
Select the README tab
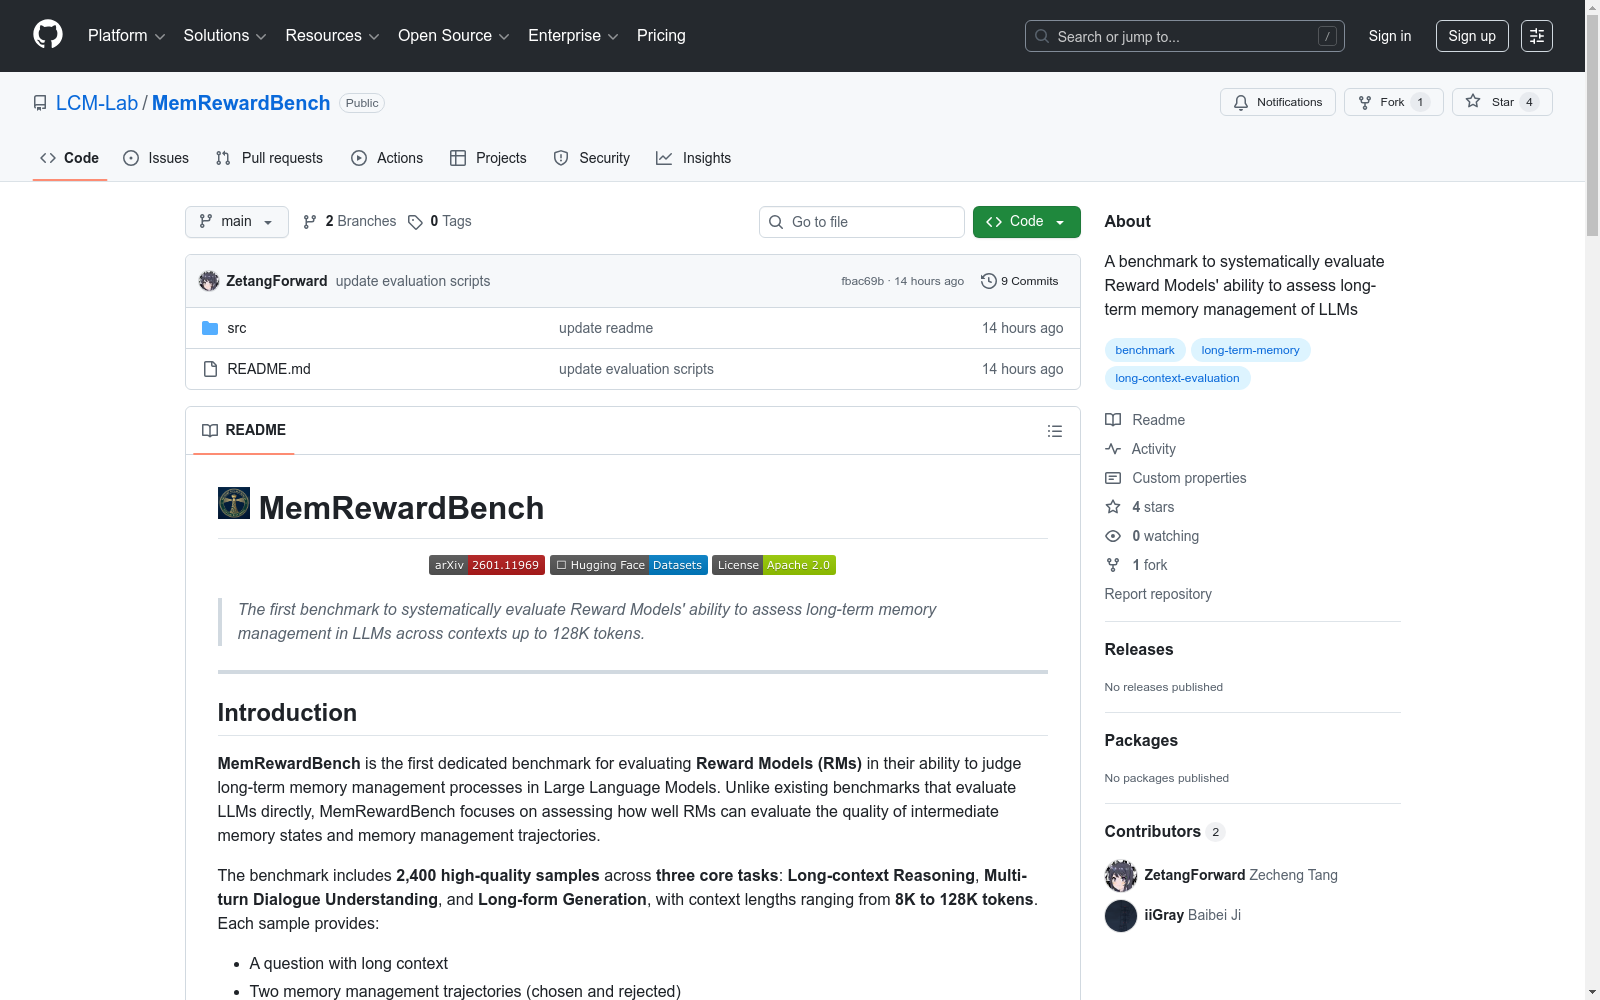tap(244, 430)
